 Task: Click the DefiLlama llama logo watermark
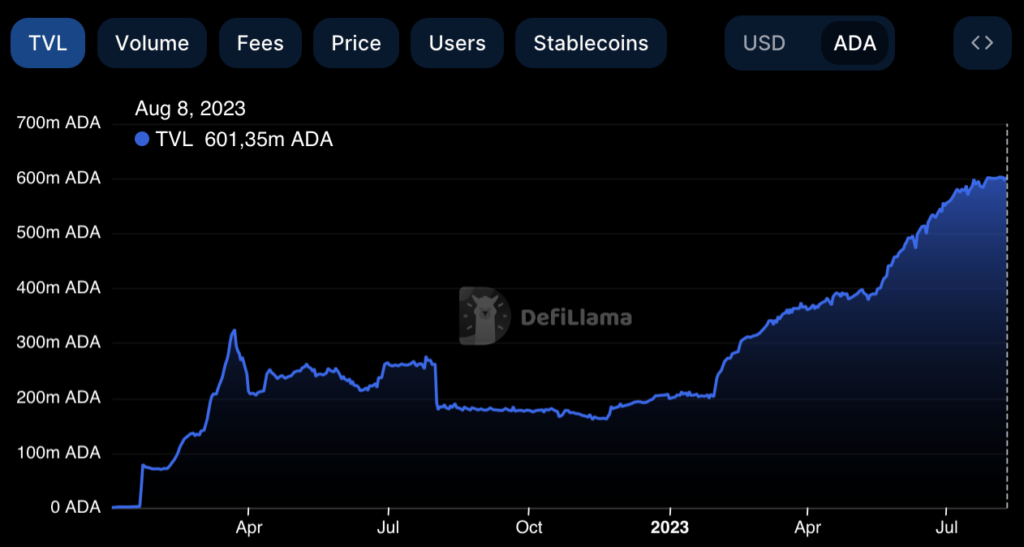[484, 316]
